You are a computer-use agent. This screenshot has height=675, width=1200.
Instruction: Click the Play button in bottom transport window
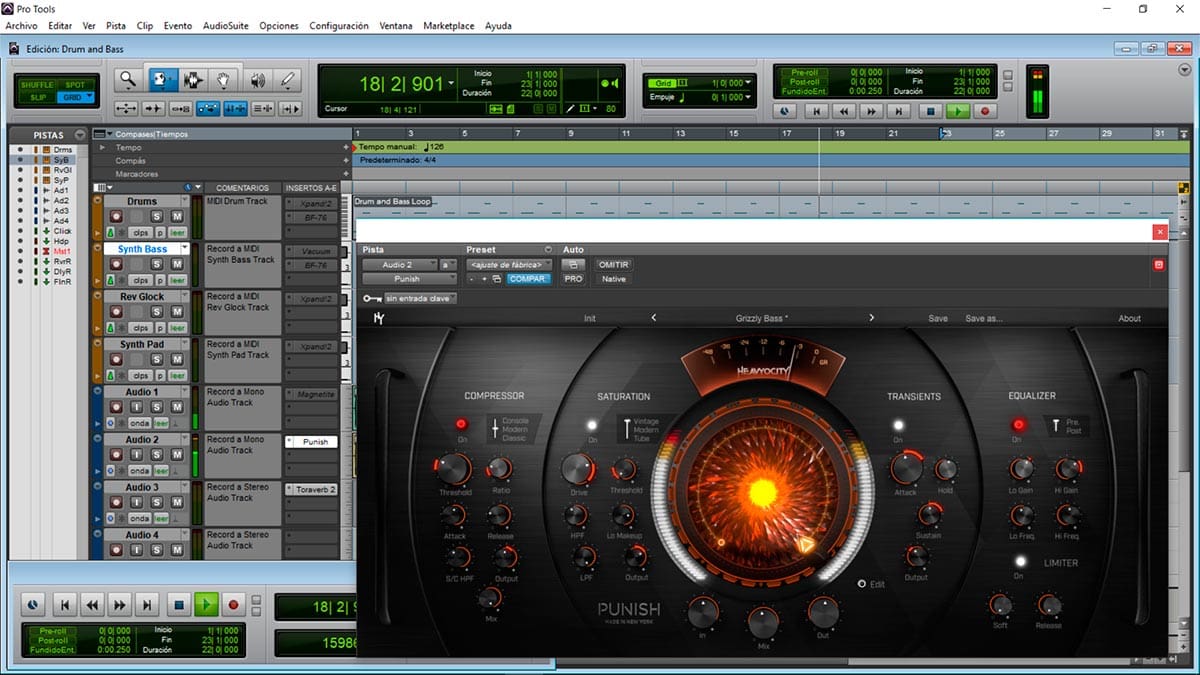coord(206,604)
